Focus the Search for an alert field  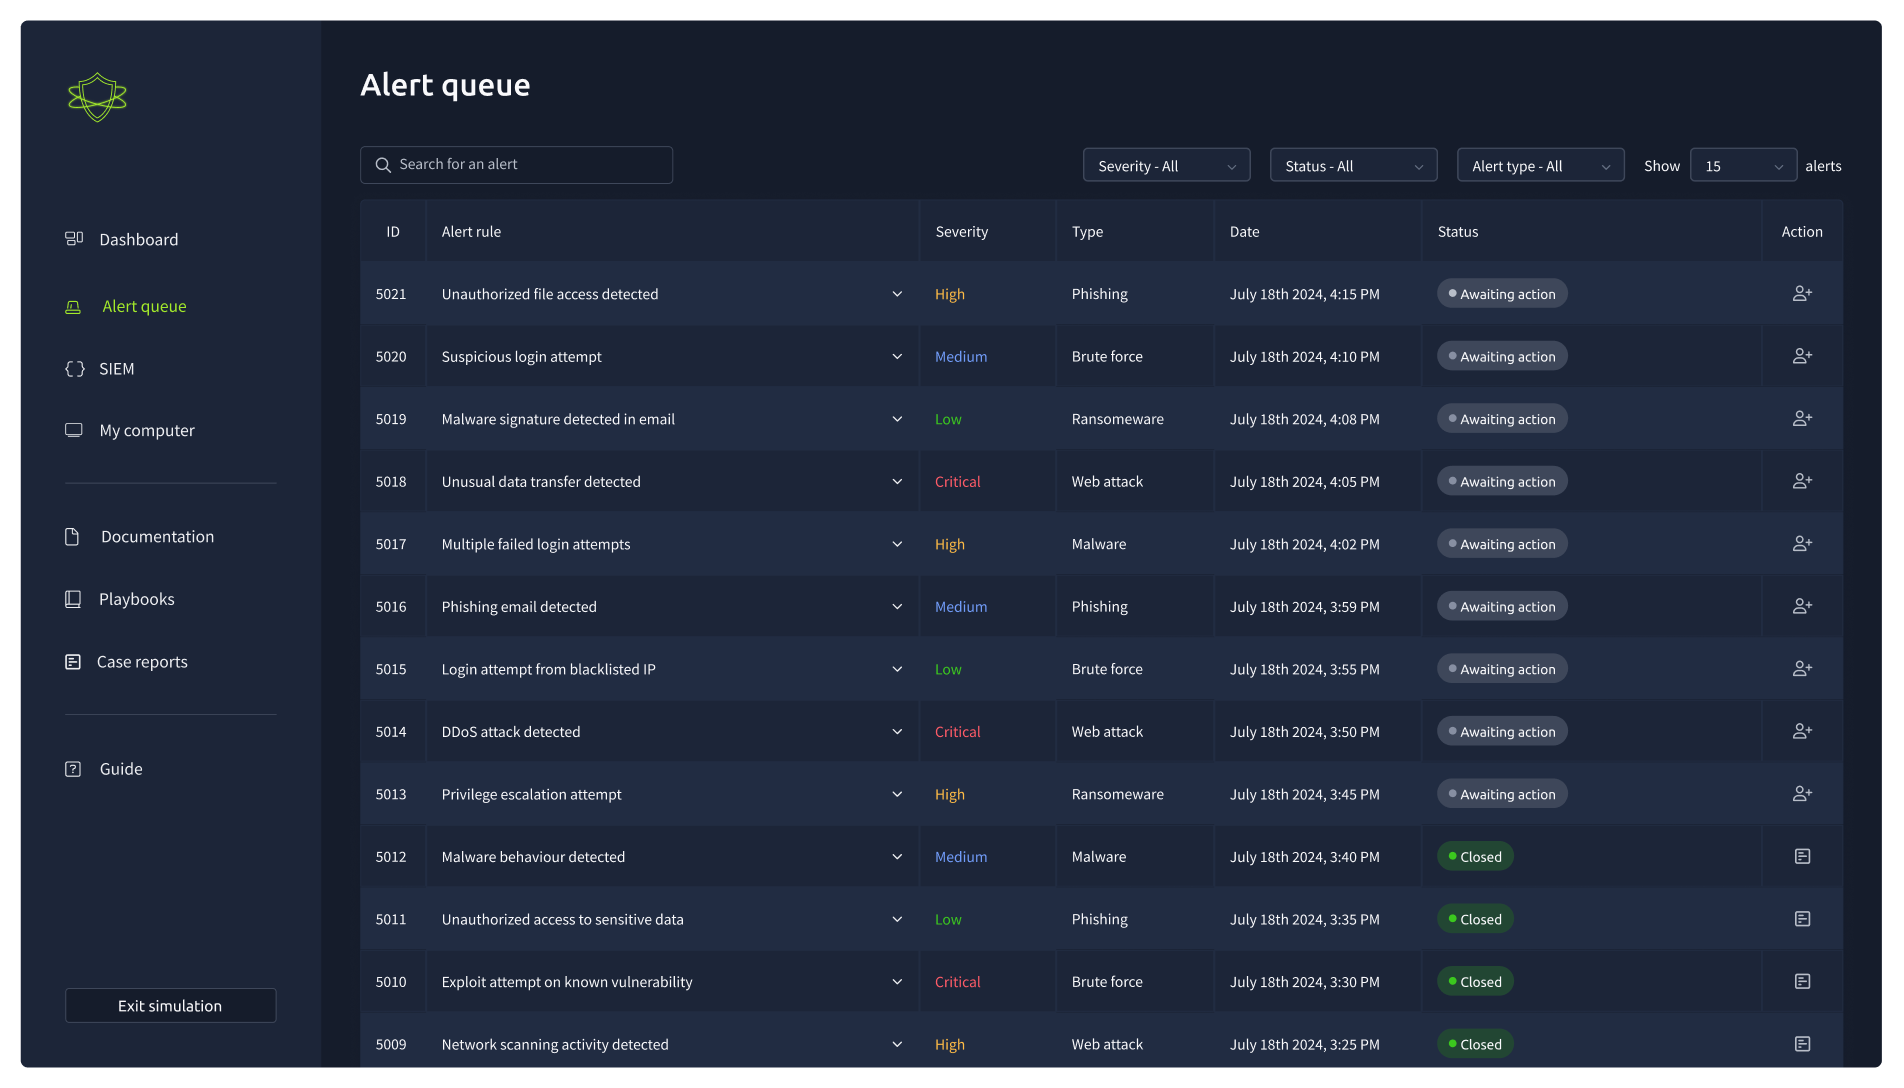(x=516, y=165)
